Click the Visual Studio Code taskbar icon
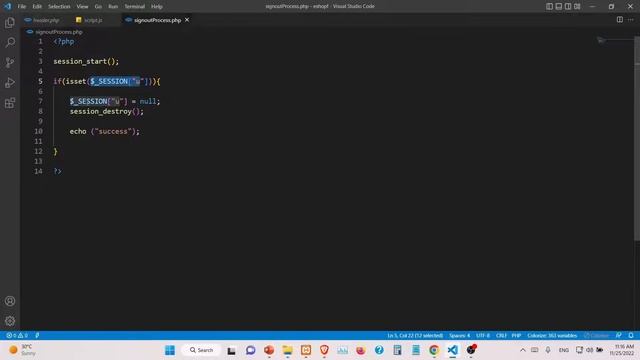Screen dimensions: 640x360 click(x=452, y=350)
